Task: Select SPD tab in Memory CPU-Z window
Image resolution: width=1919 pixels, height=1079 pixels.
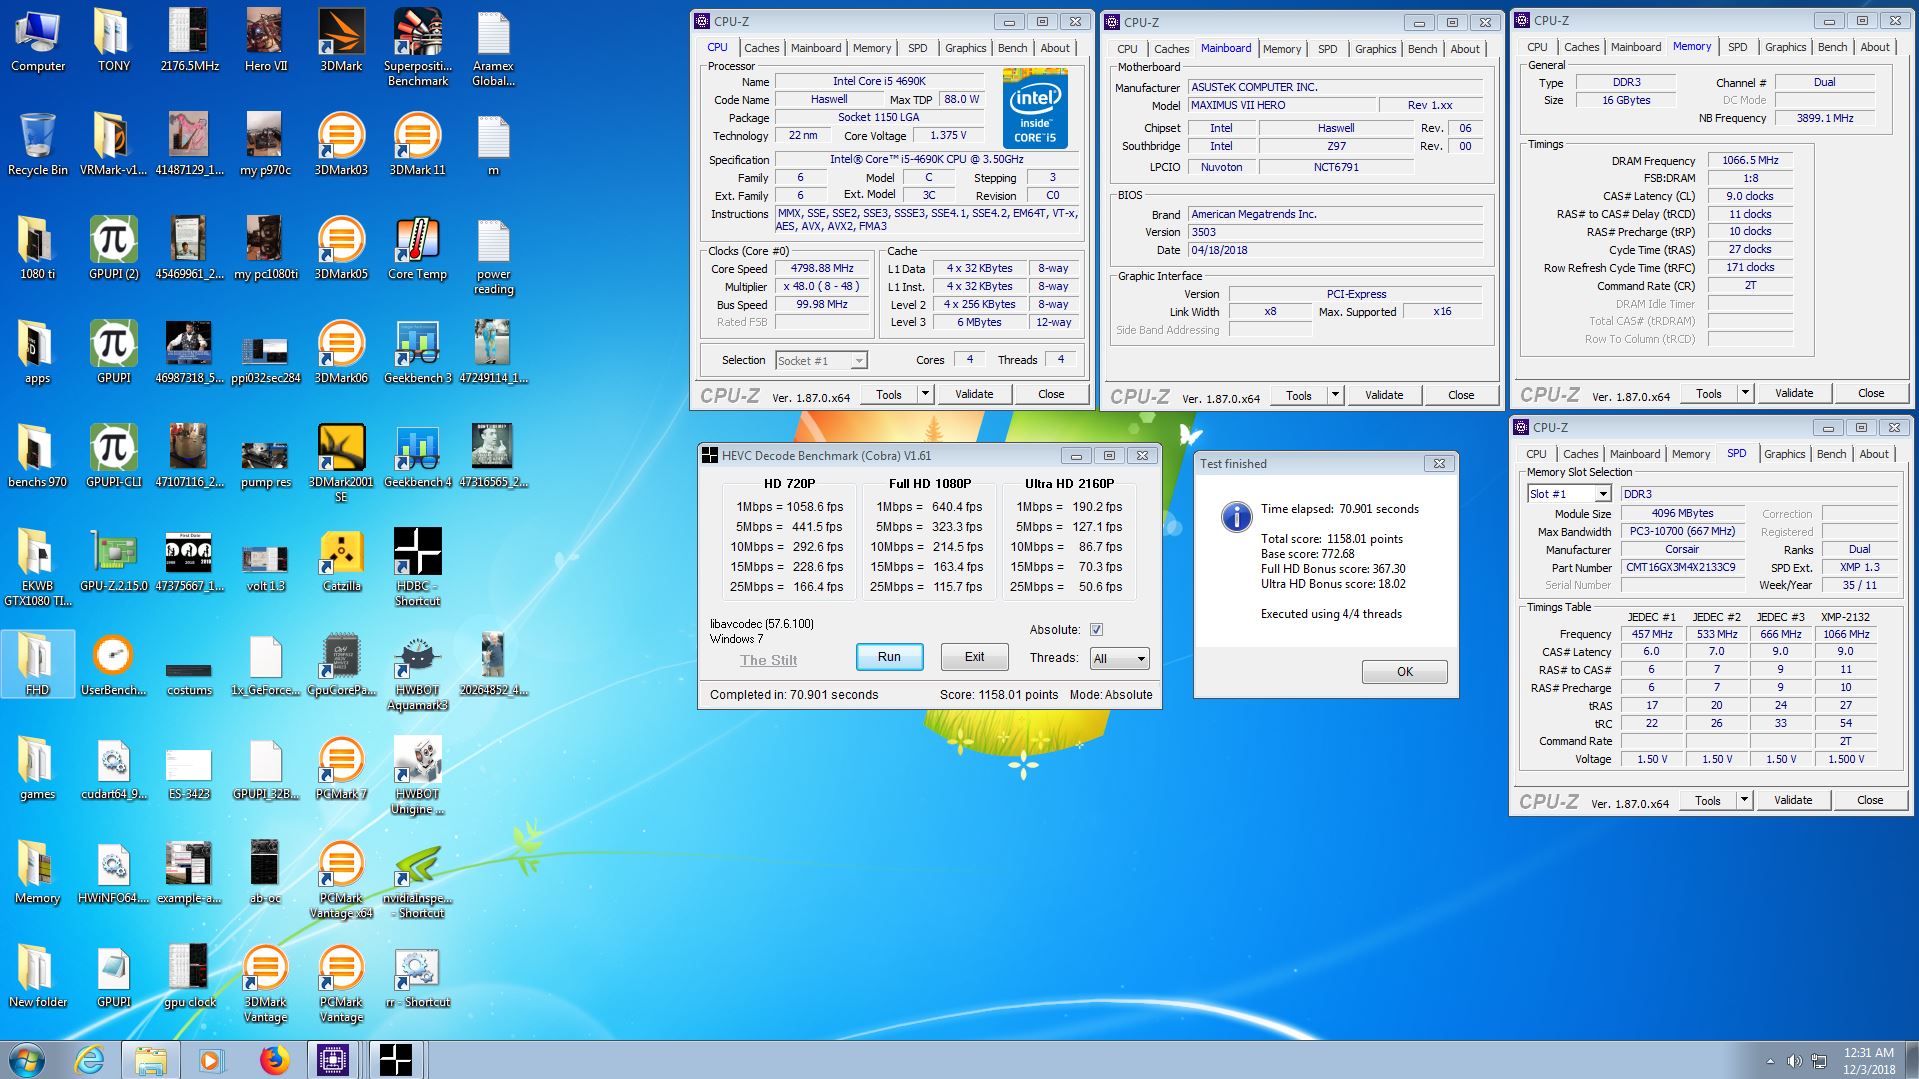Action: [x=1738, y=47]
